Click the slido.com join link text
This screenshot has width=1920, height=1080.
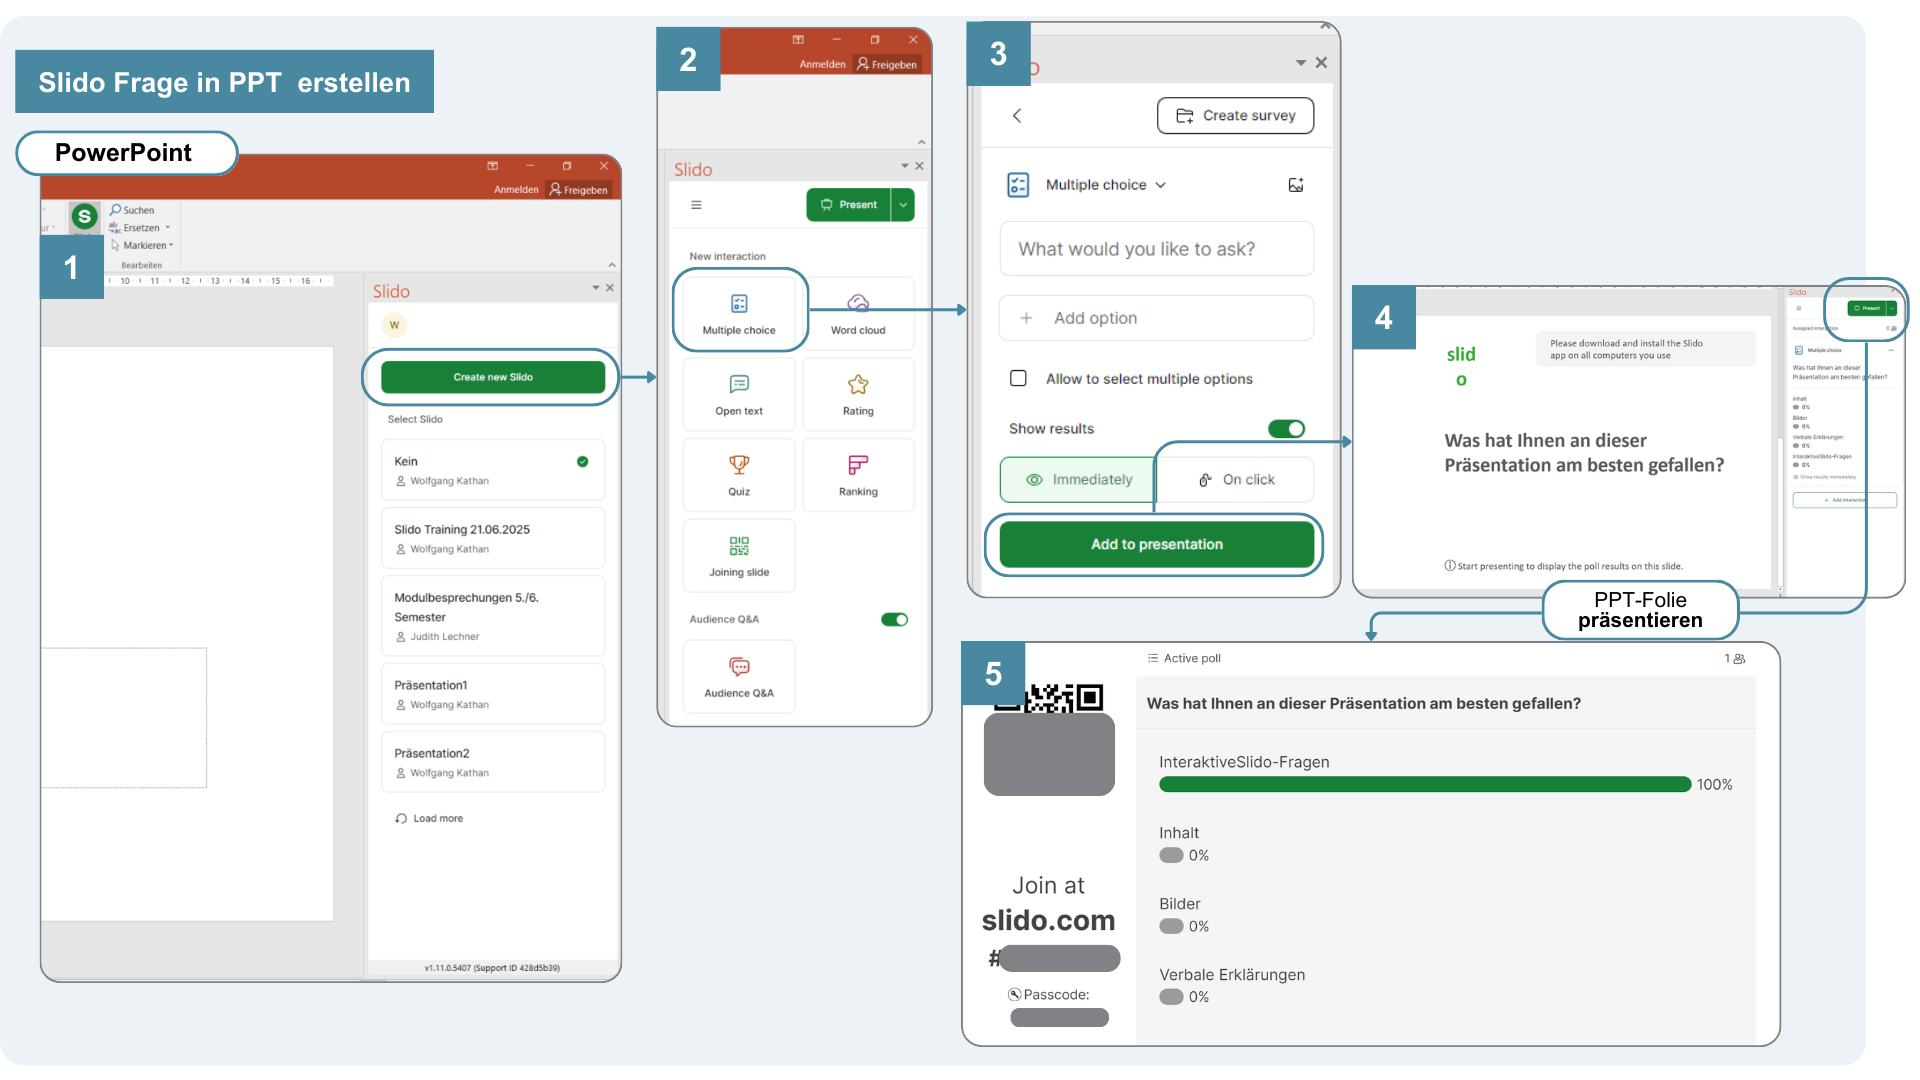1048,920
